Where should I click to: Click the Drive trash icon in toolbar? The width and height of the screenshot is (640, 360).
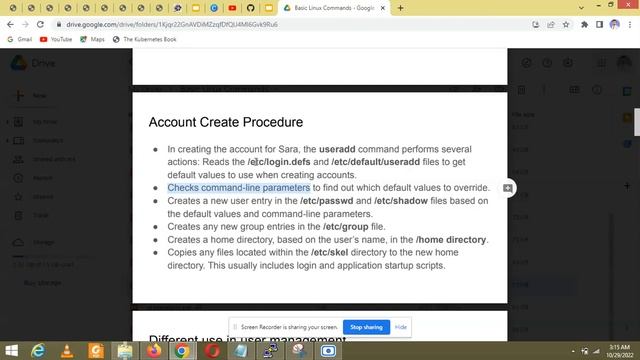click(522, 90)
